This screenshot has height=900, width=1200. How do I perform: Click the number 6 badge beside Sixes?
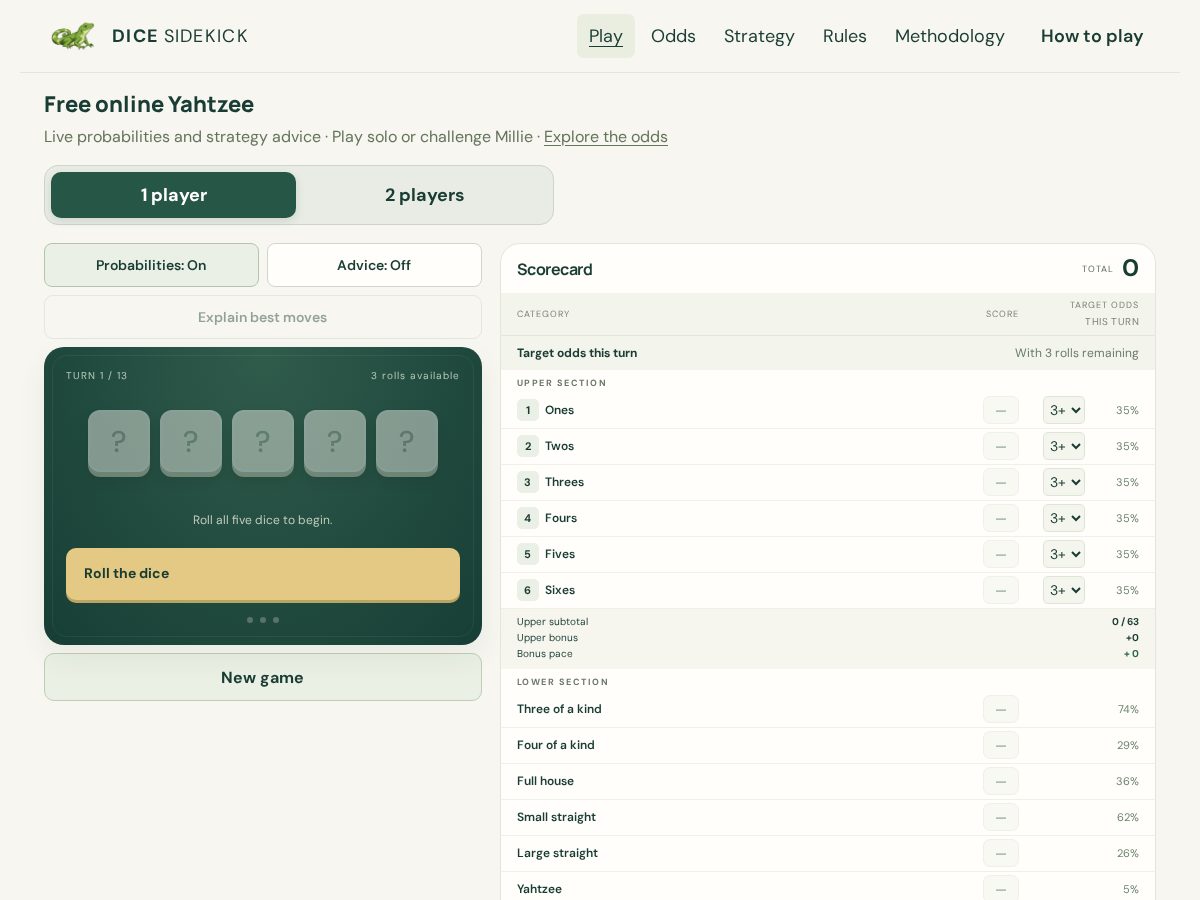click(x=528, y=590)
